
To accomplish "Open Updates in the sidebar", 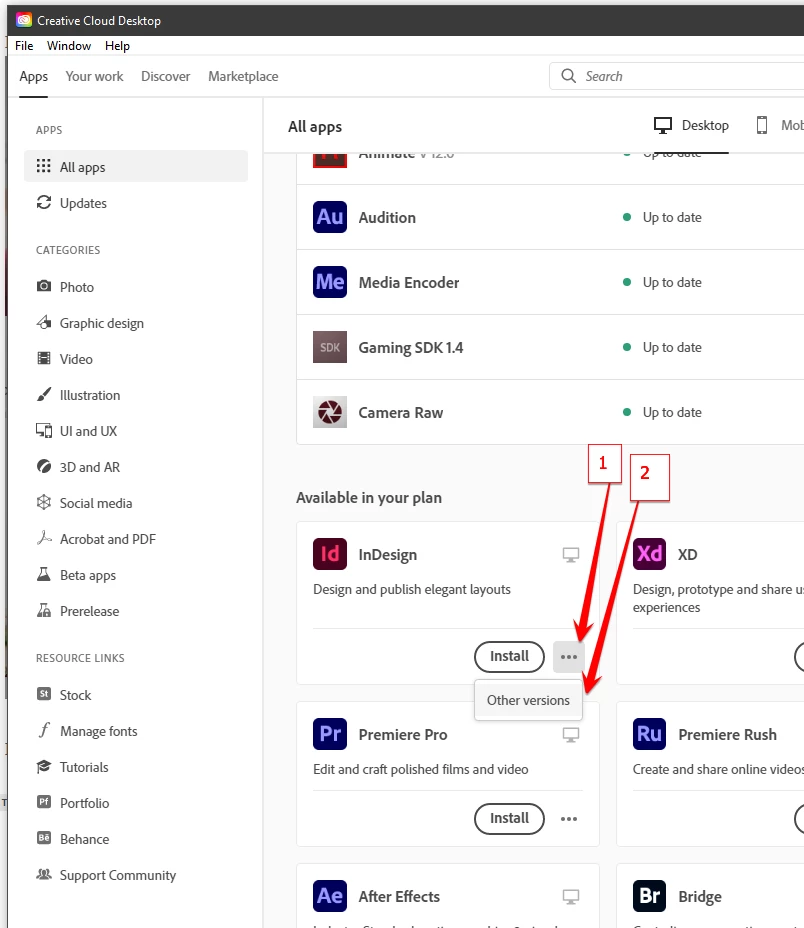I will [83, 203].
